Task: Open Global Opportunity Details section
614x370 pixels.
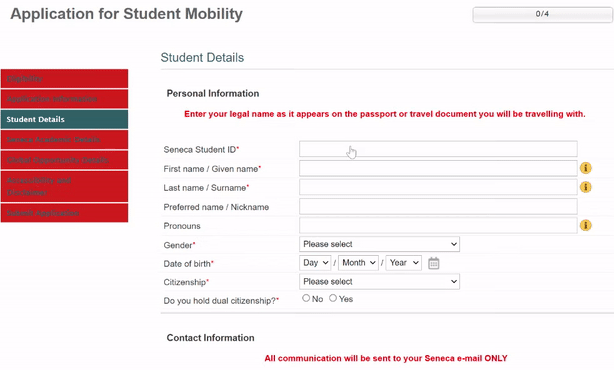Action: (64, 160)
